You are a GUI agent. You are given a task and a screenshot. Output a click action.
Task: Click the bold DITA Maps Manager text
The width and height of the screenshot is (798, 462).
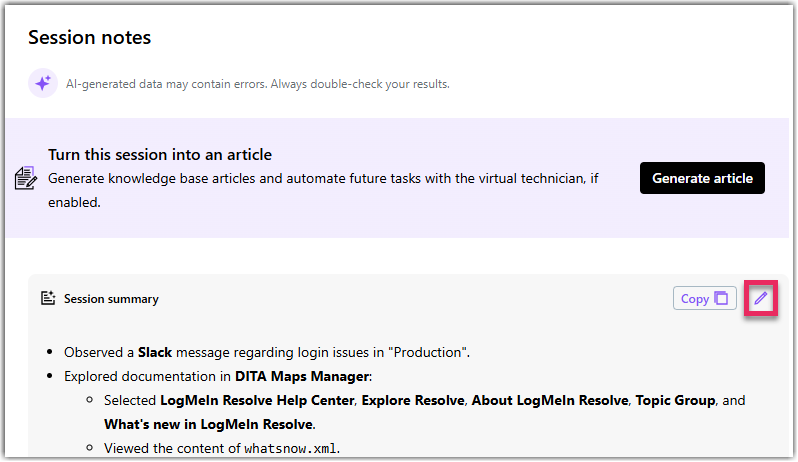(289, 376)
